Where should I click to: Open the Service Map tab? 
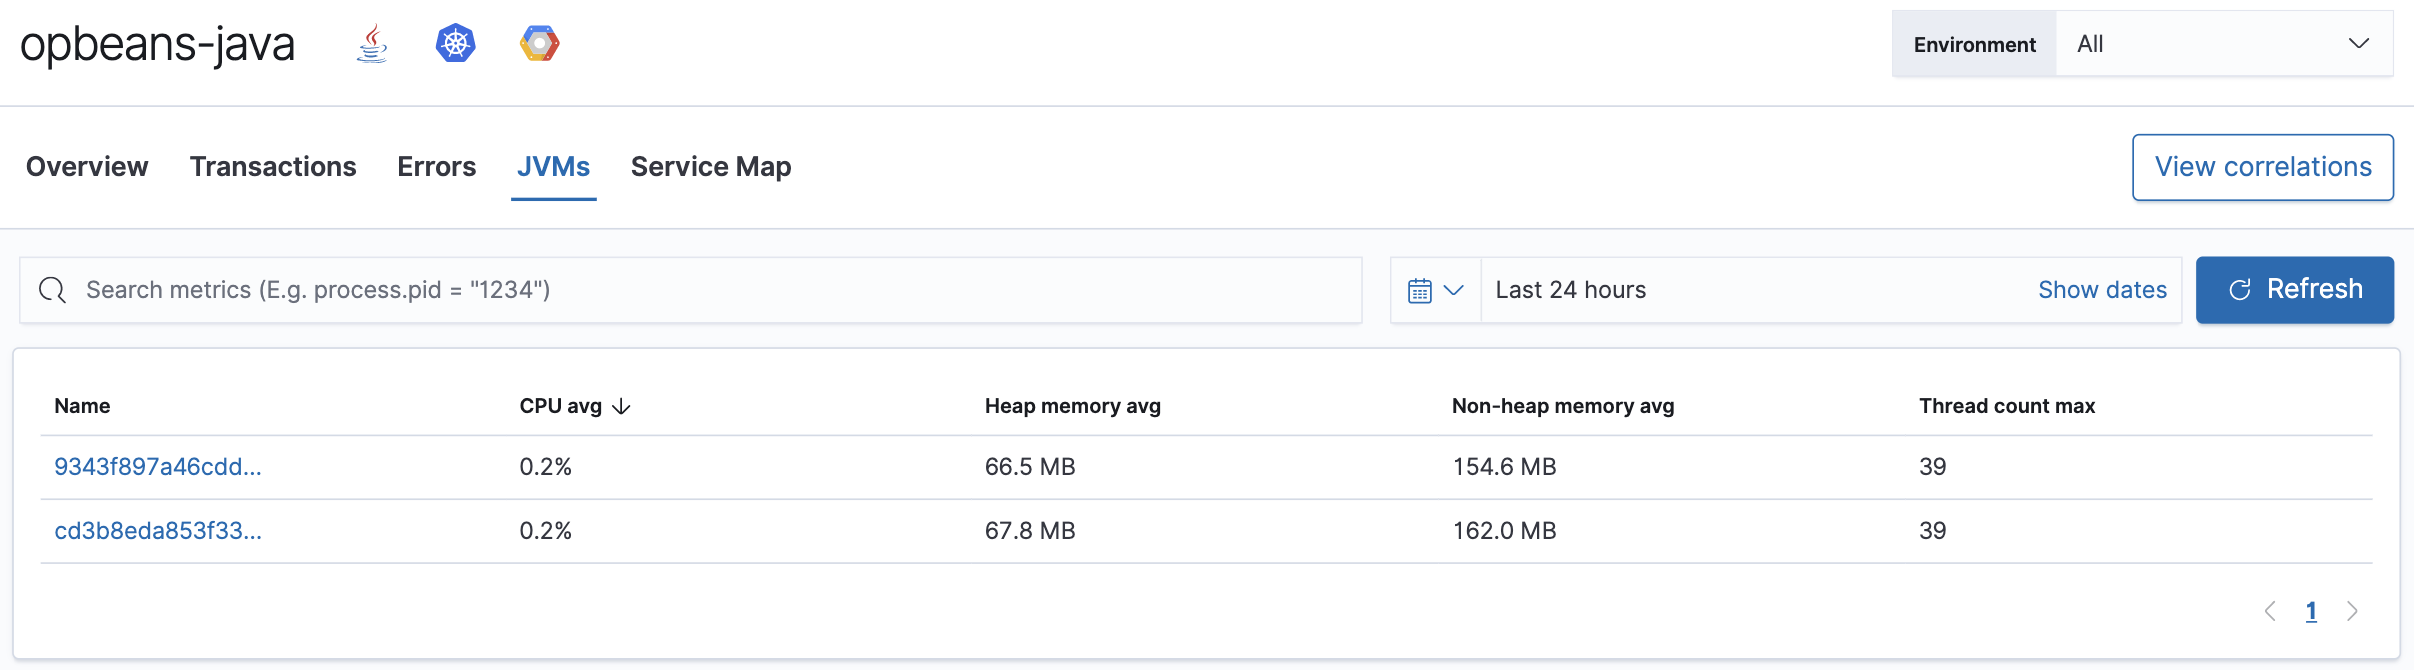tap(711, 166)
